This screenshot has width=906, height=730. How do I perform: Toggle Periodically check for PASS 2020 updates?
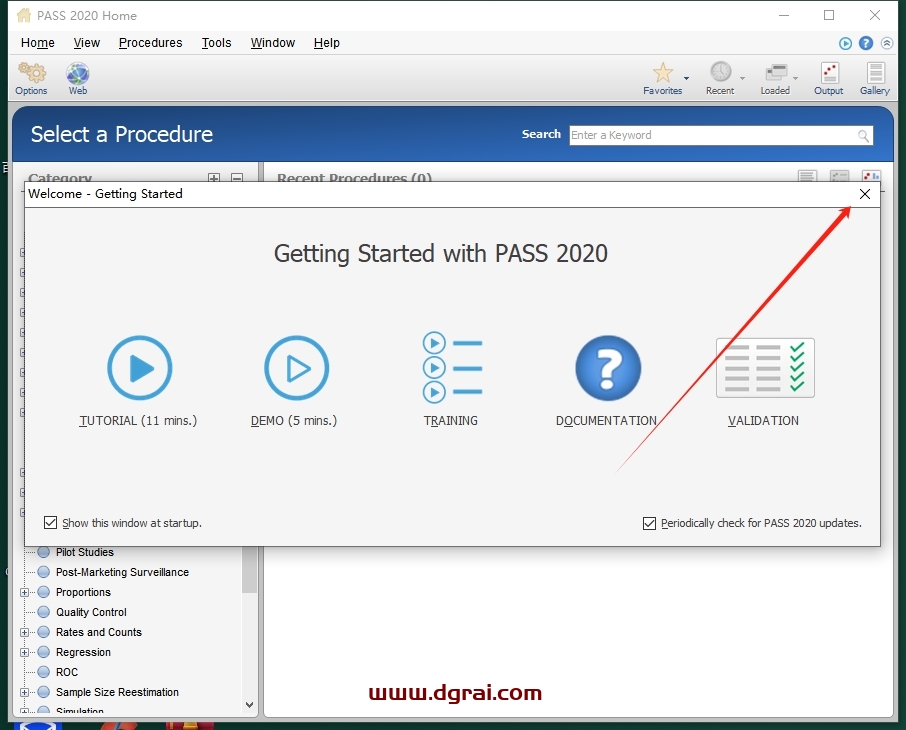pyautogui.click(x=649, y=523)
